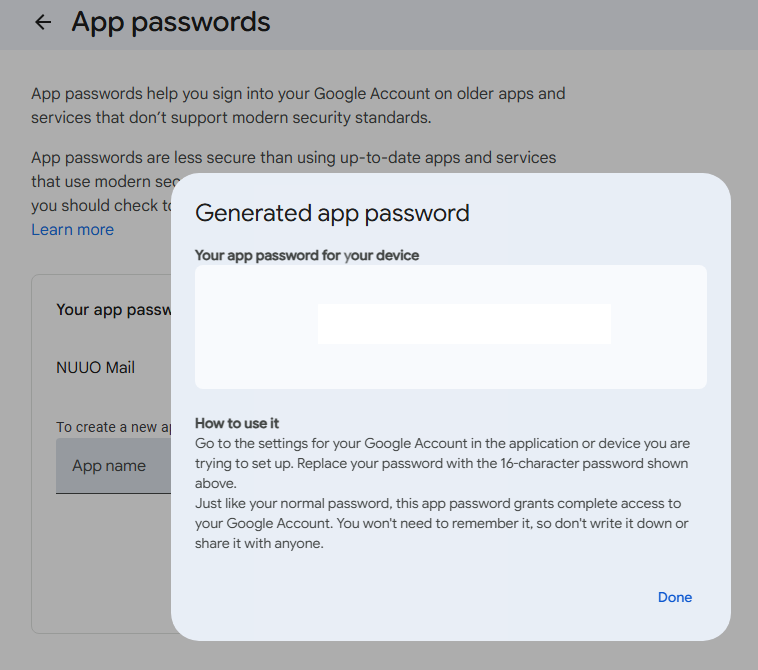Click the 'services that don't support' text line
Viewport: 758px width, 670px height.
(230, 118)
